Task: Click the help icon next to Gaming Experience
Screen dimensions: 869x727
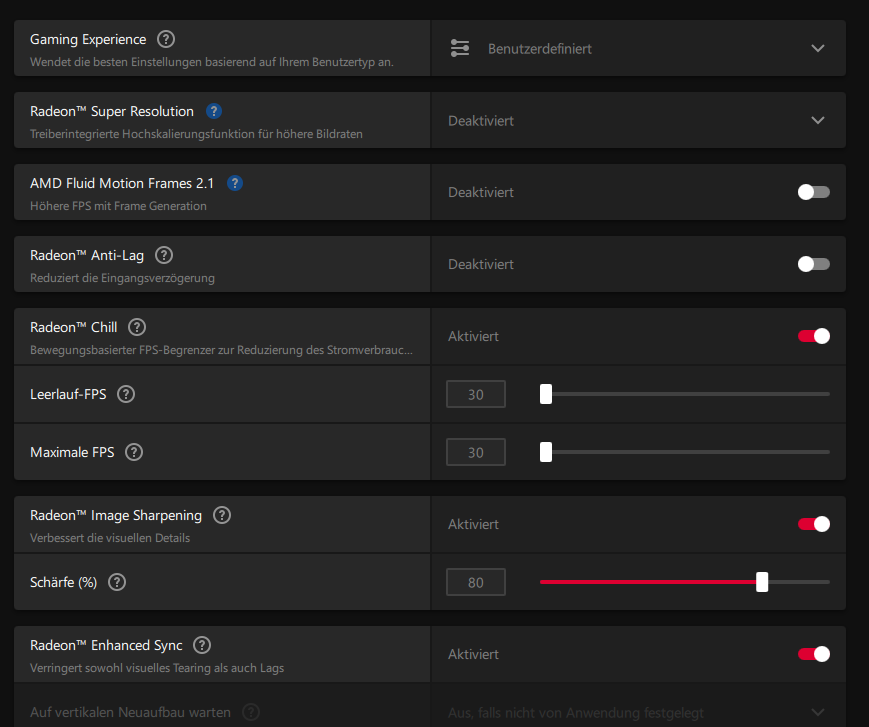Action: pos(166,40)
